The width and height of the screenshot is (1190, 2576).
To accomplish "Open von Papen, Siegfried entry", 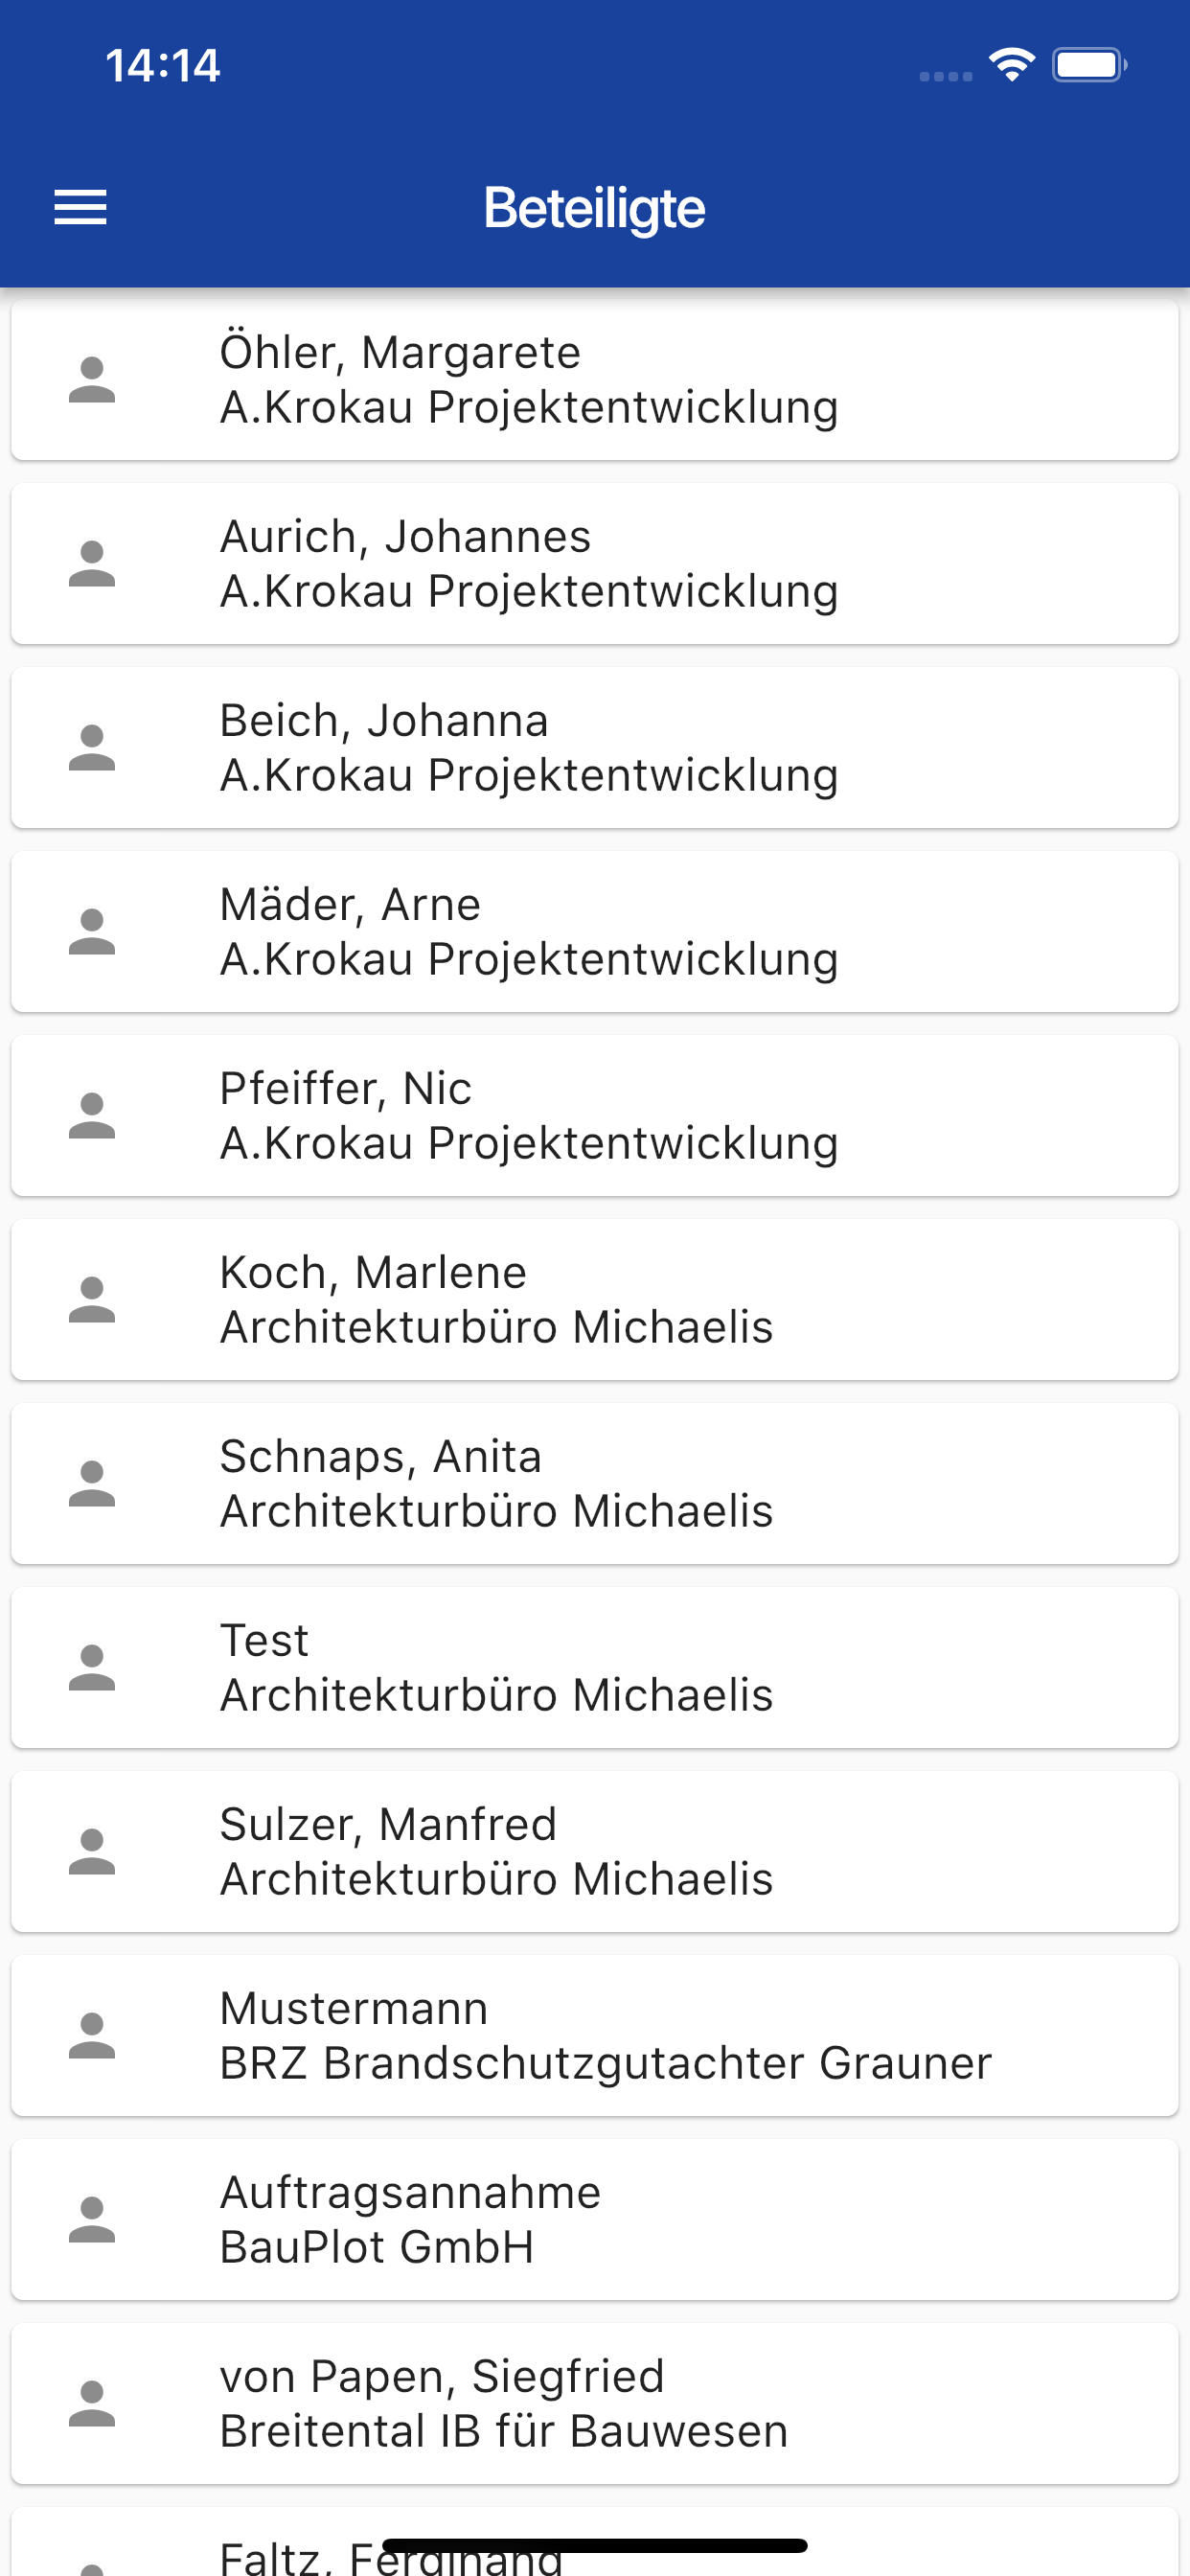I will click(594, 2404).
